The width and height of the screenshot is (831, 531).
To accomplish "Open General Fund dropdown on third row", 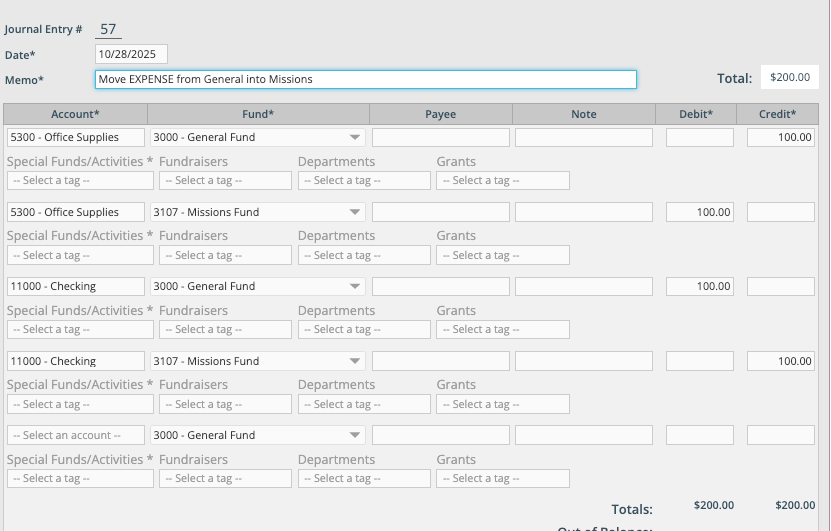I will (x=258, y=287).
